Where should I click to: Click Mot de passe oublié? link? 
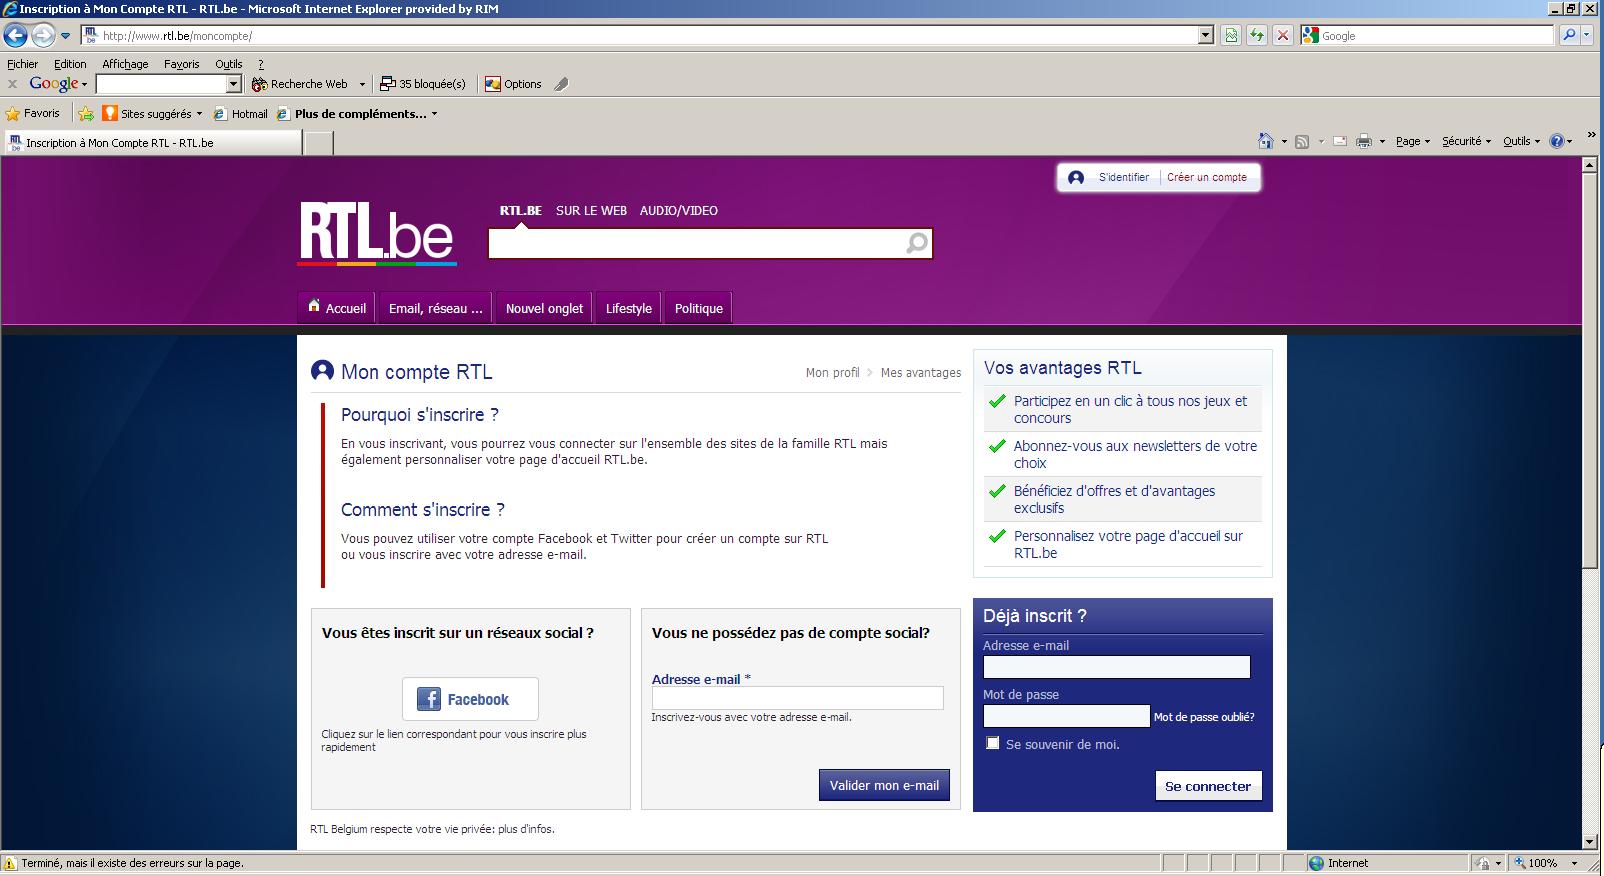[x=1204, y=717]
